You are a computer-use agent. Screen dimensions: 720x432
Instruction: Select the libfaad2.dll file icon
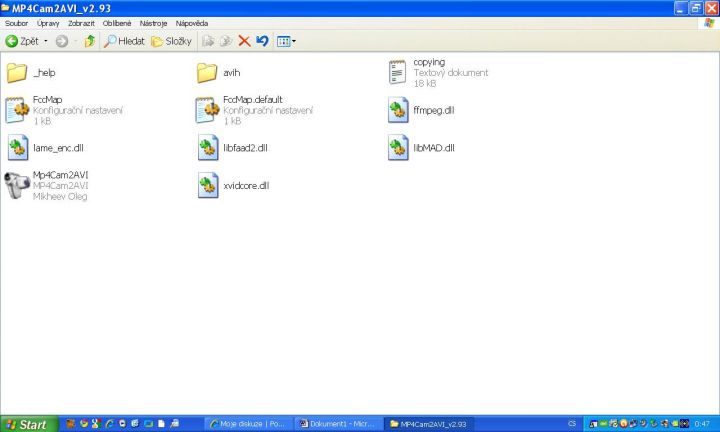[x=208, y=148]
